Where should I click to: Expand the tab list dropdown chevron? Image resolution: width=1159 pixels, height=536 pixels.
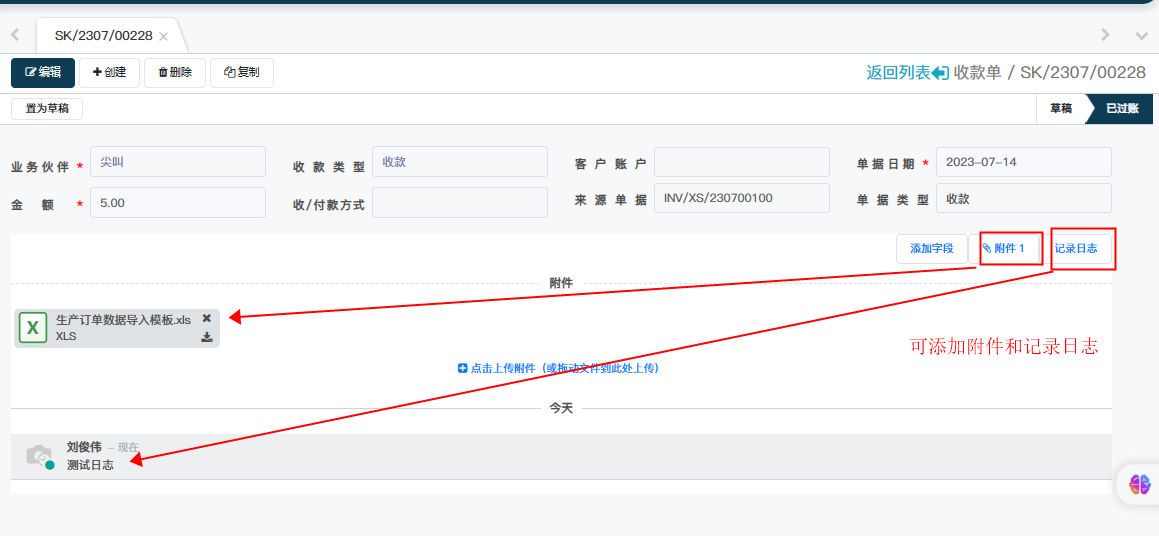click(1142, 35)
